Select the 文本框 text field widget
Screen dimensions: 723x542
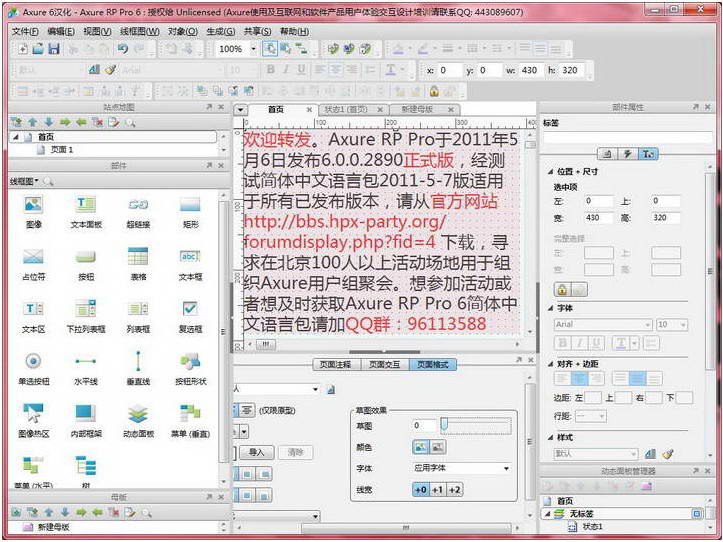tap(190, 264)
